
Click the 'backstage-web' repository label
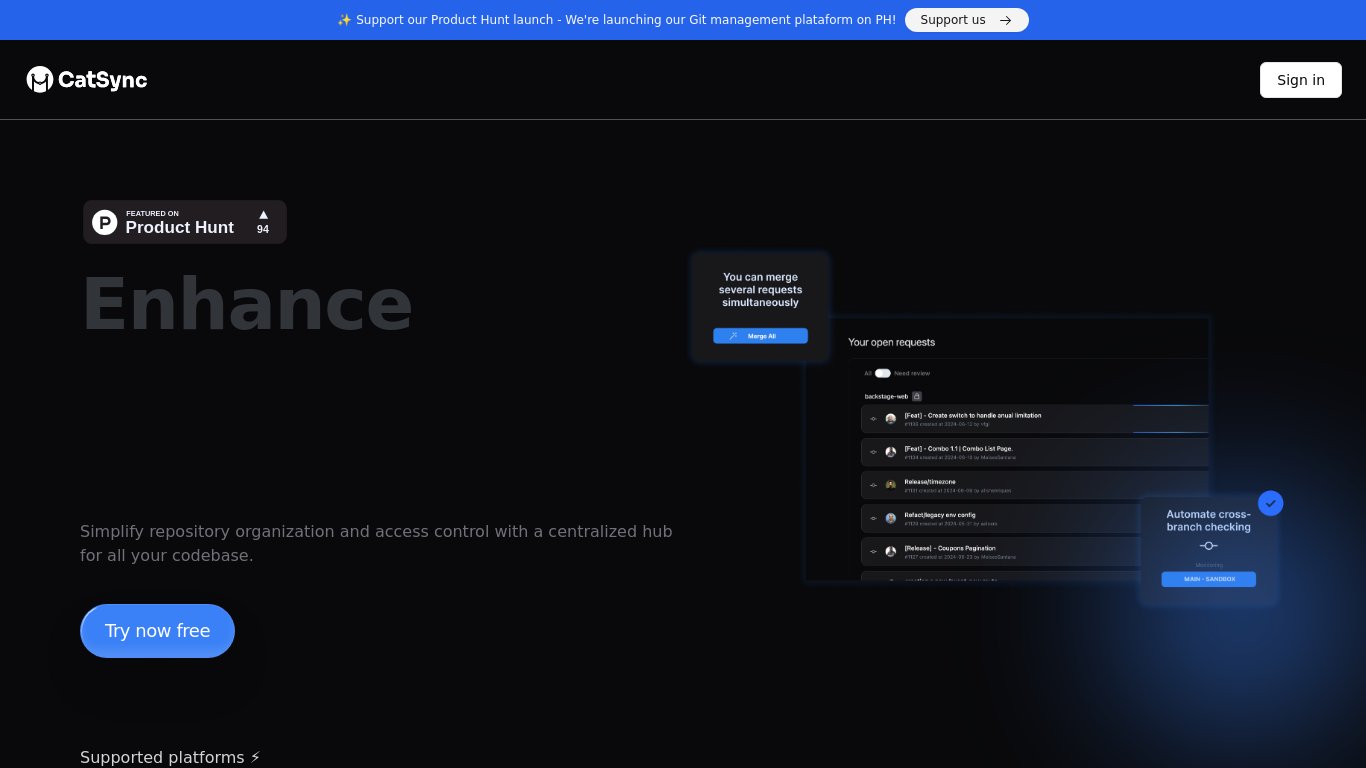pyautogui.click(x=887, y=396)
